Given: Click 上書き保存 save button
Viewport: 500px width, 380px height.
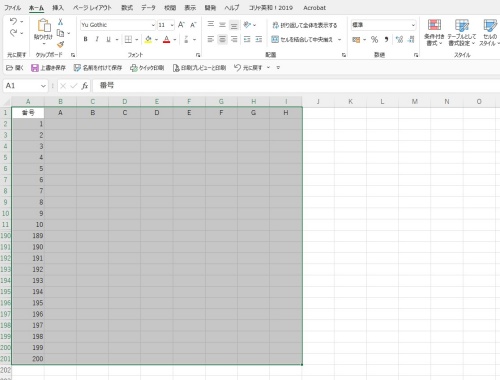Looking at the screenshot, I should pyautogui.click(x=48, y=68).
